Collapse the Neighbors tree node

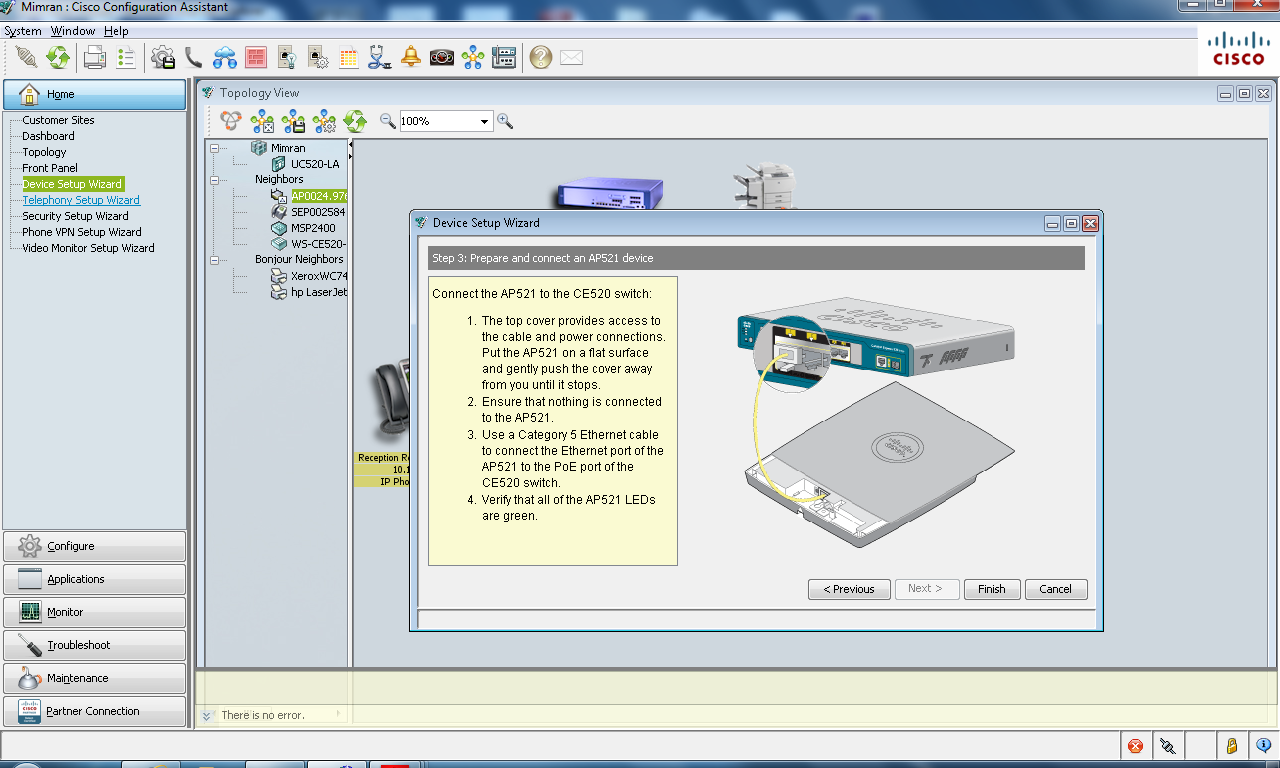coord(215,180)
